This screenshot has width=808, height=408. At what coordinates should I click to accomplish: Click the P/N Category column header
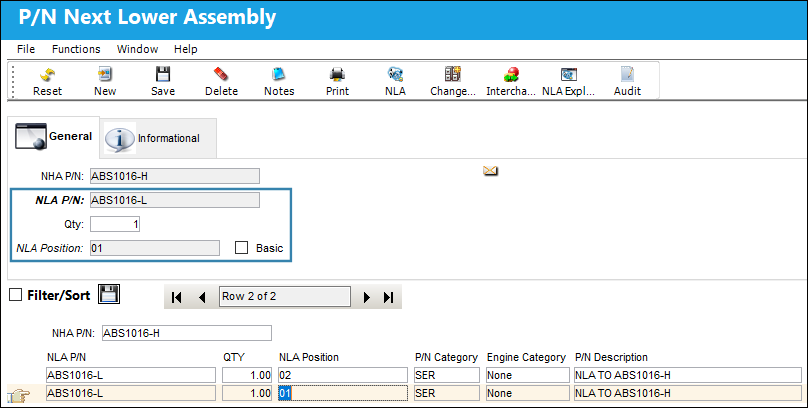(446, 358)
